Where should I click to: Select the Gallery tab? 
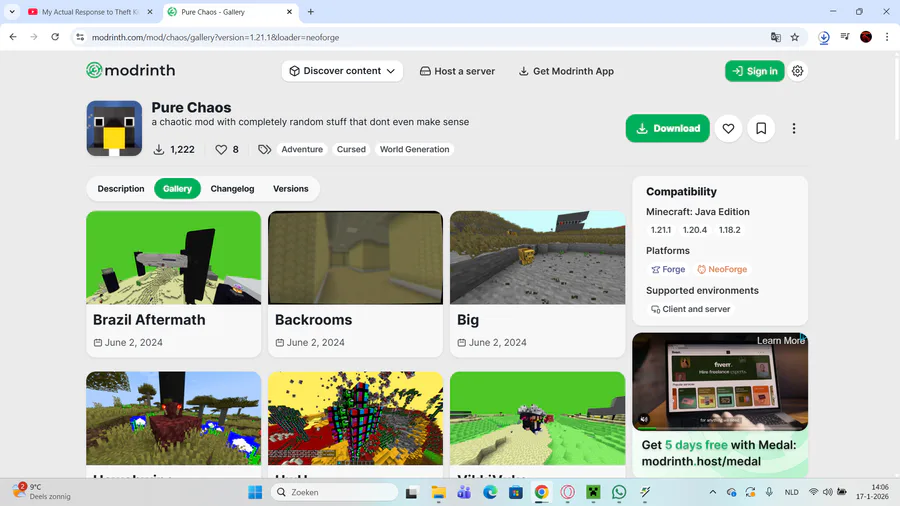[177, 189]
